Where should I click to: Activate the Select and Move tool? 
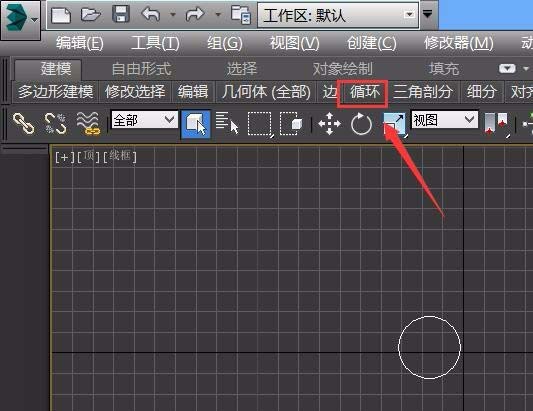coord(329,124)
